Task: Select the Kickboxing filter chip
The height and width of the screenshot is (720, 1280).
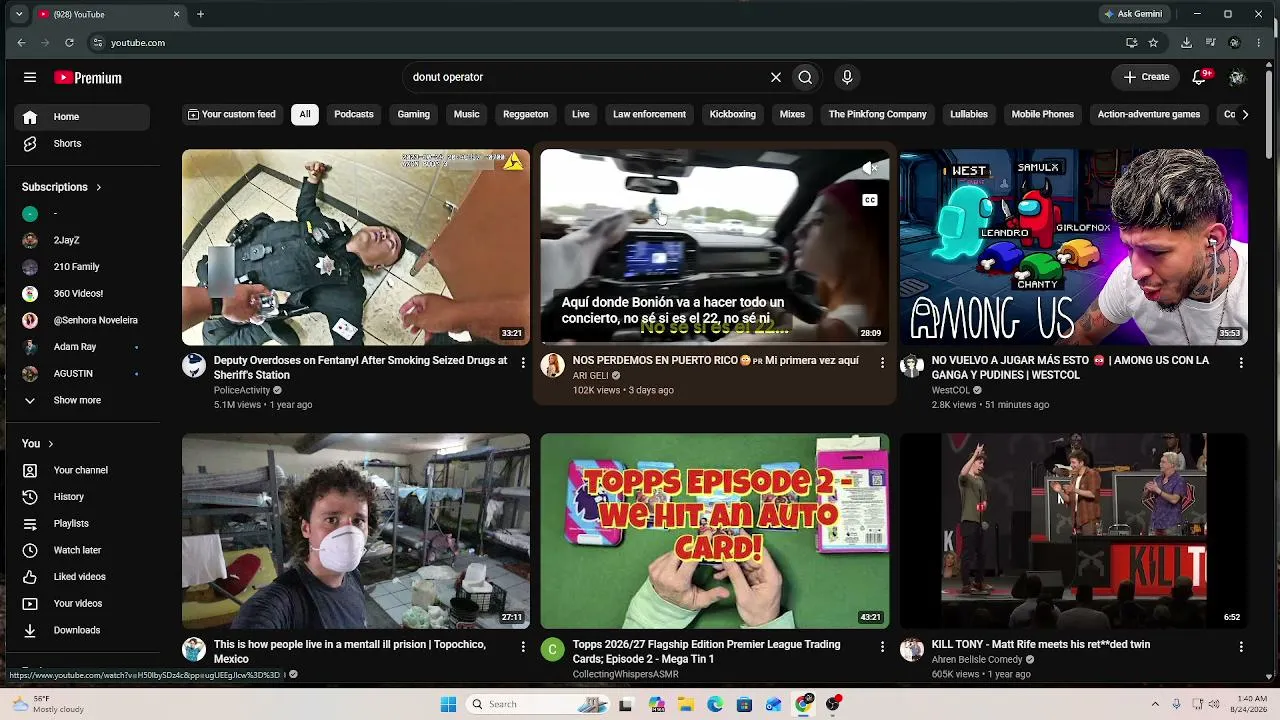Action: [733, 114]
